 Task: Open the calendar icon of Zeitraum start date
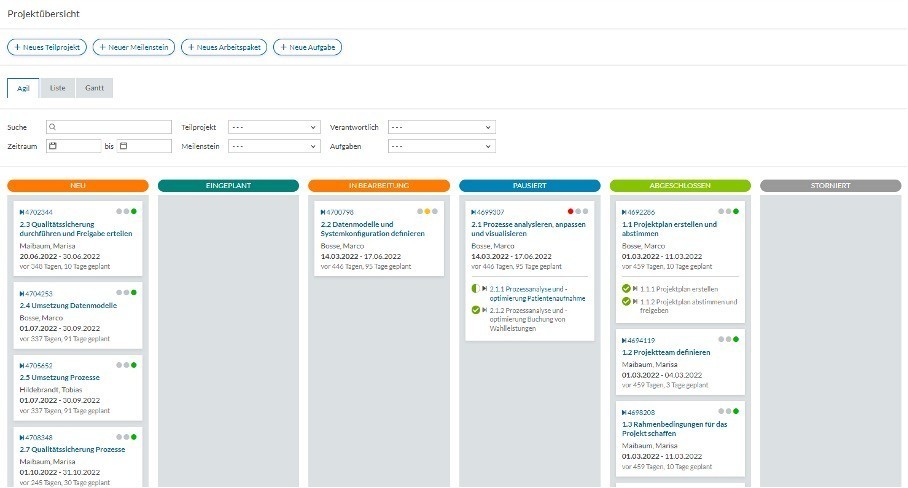(53, 146)
